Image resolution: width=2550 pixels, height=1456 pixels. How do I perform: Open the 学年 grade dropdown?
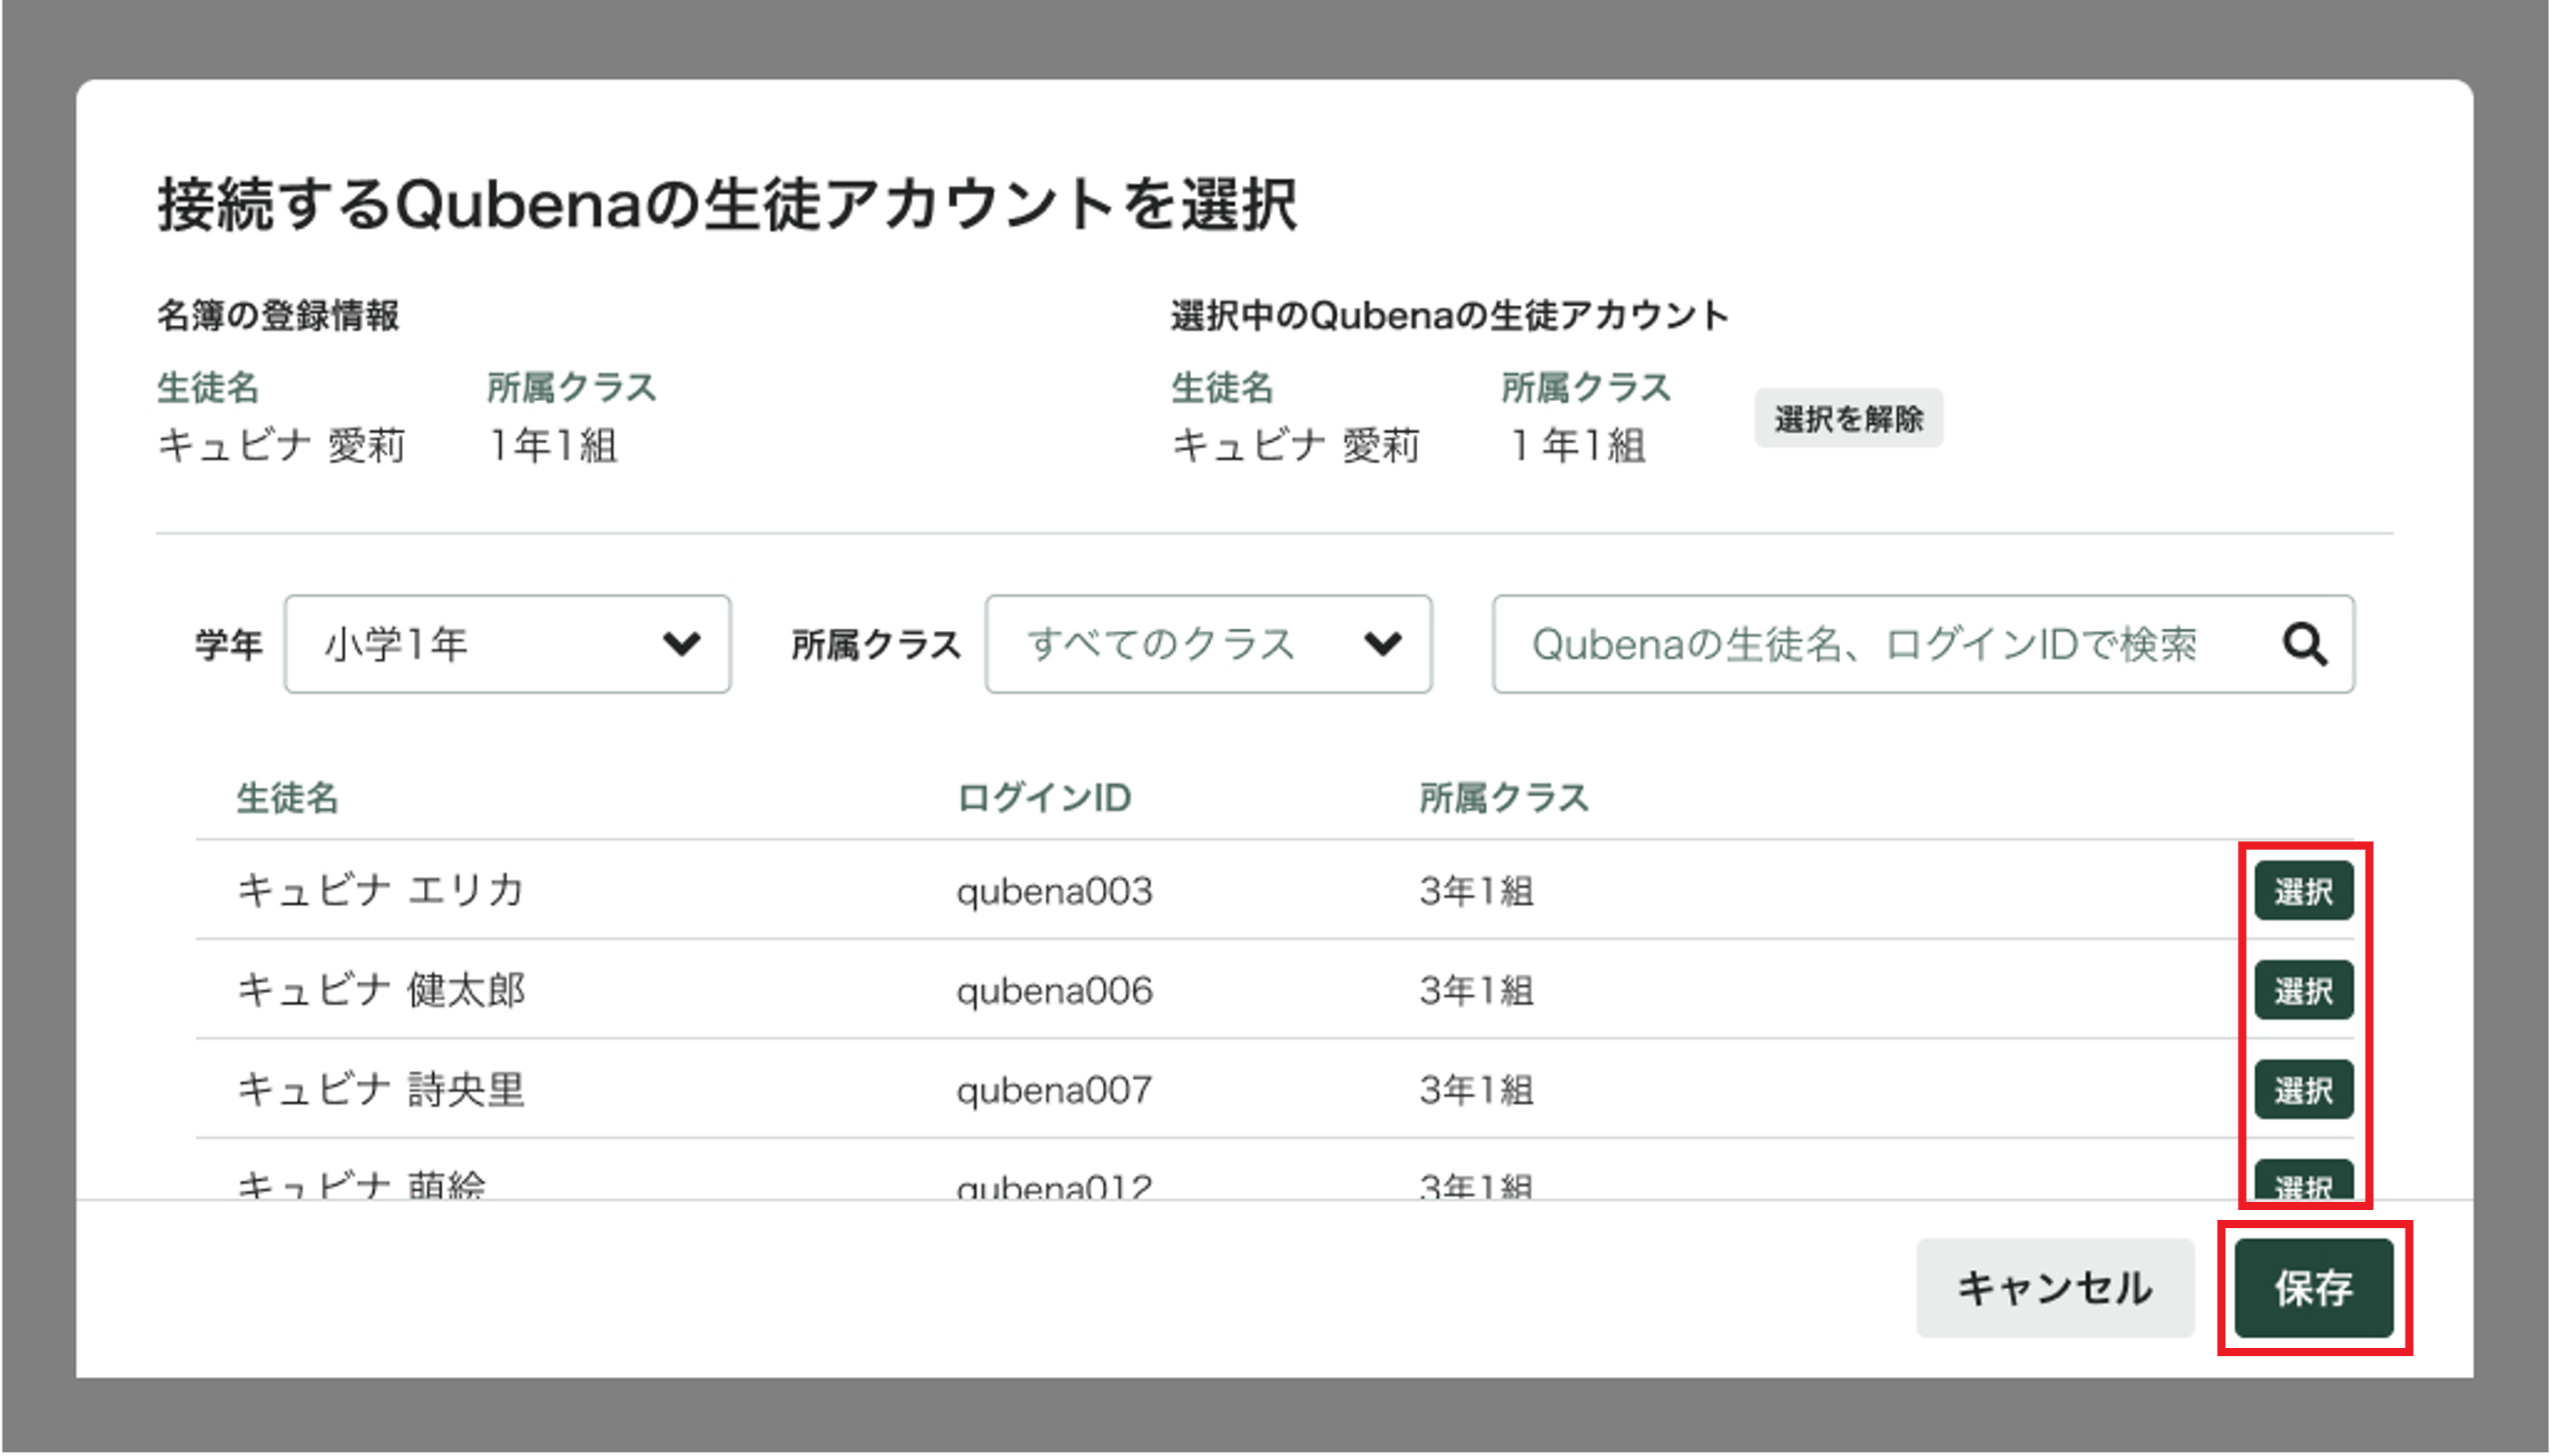507,644
